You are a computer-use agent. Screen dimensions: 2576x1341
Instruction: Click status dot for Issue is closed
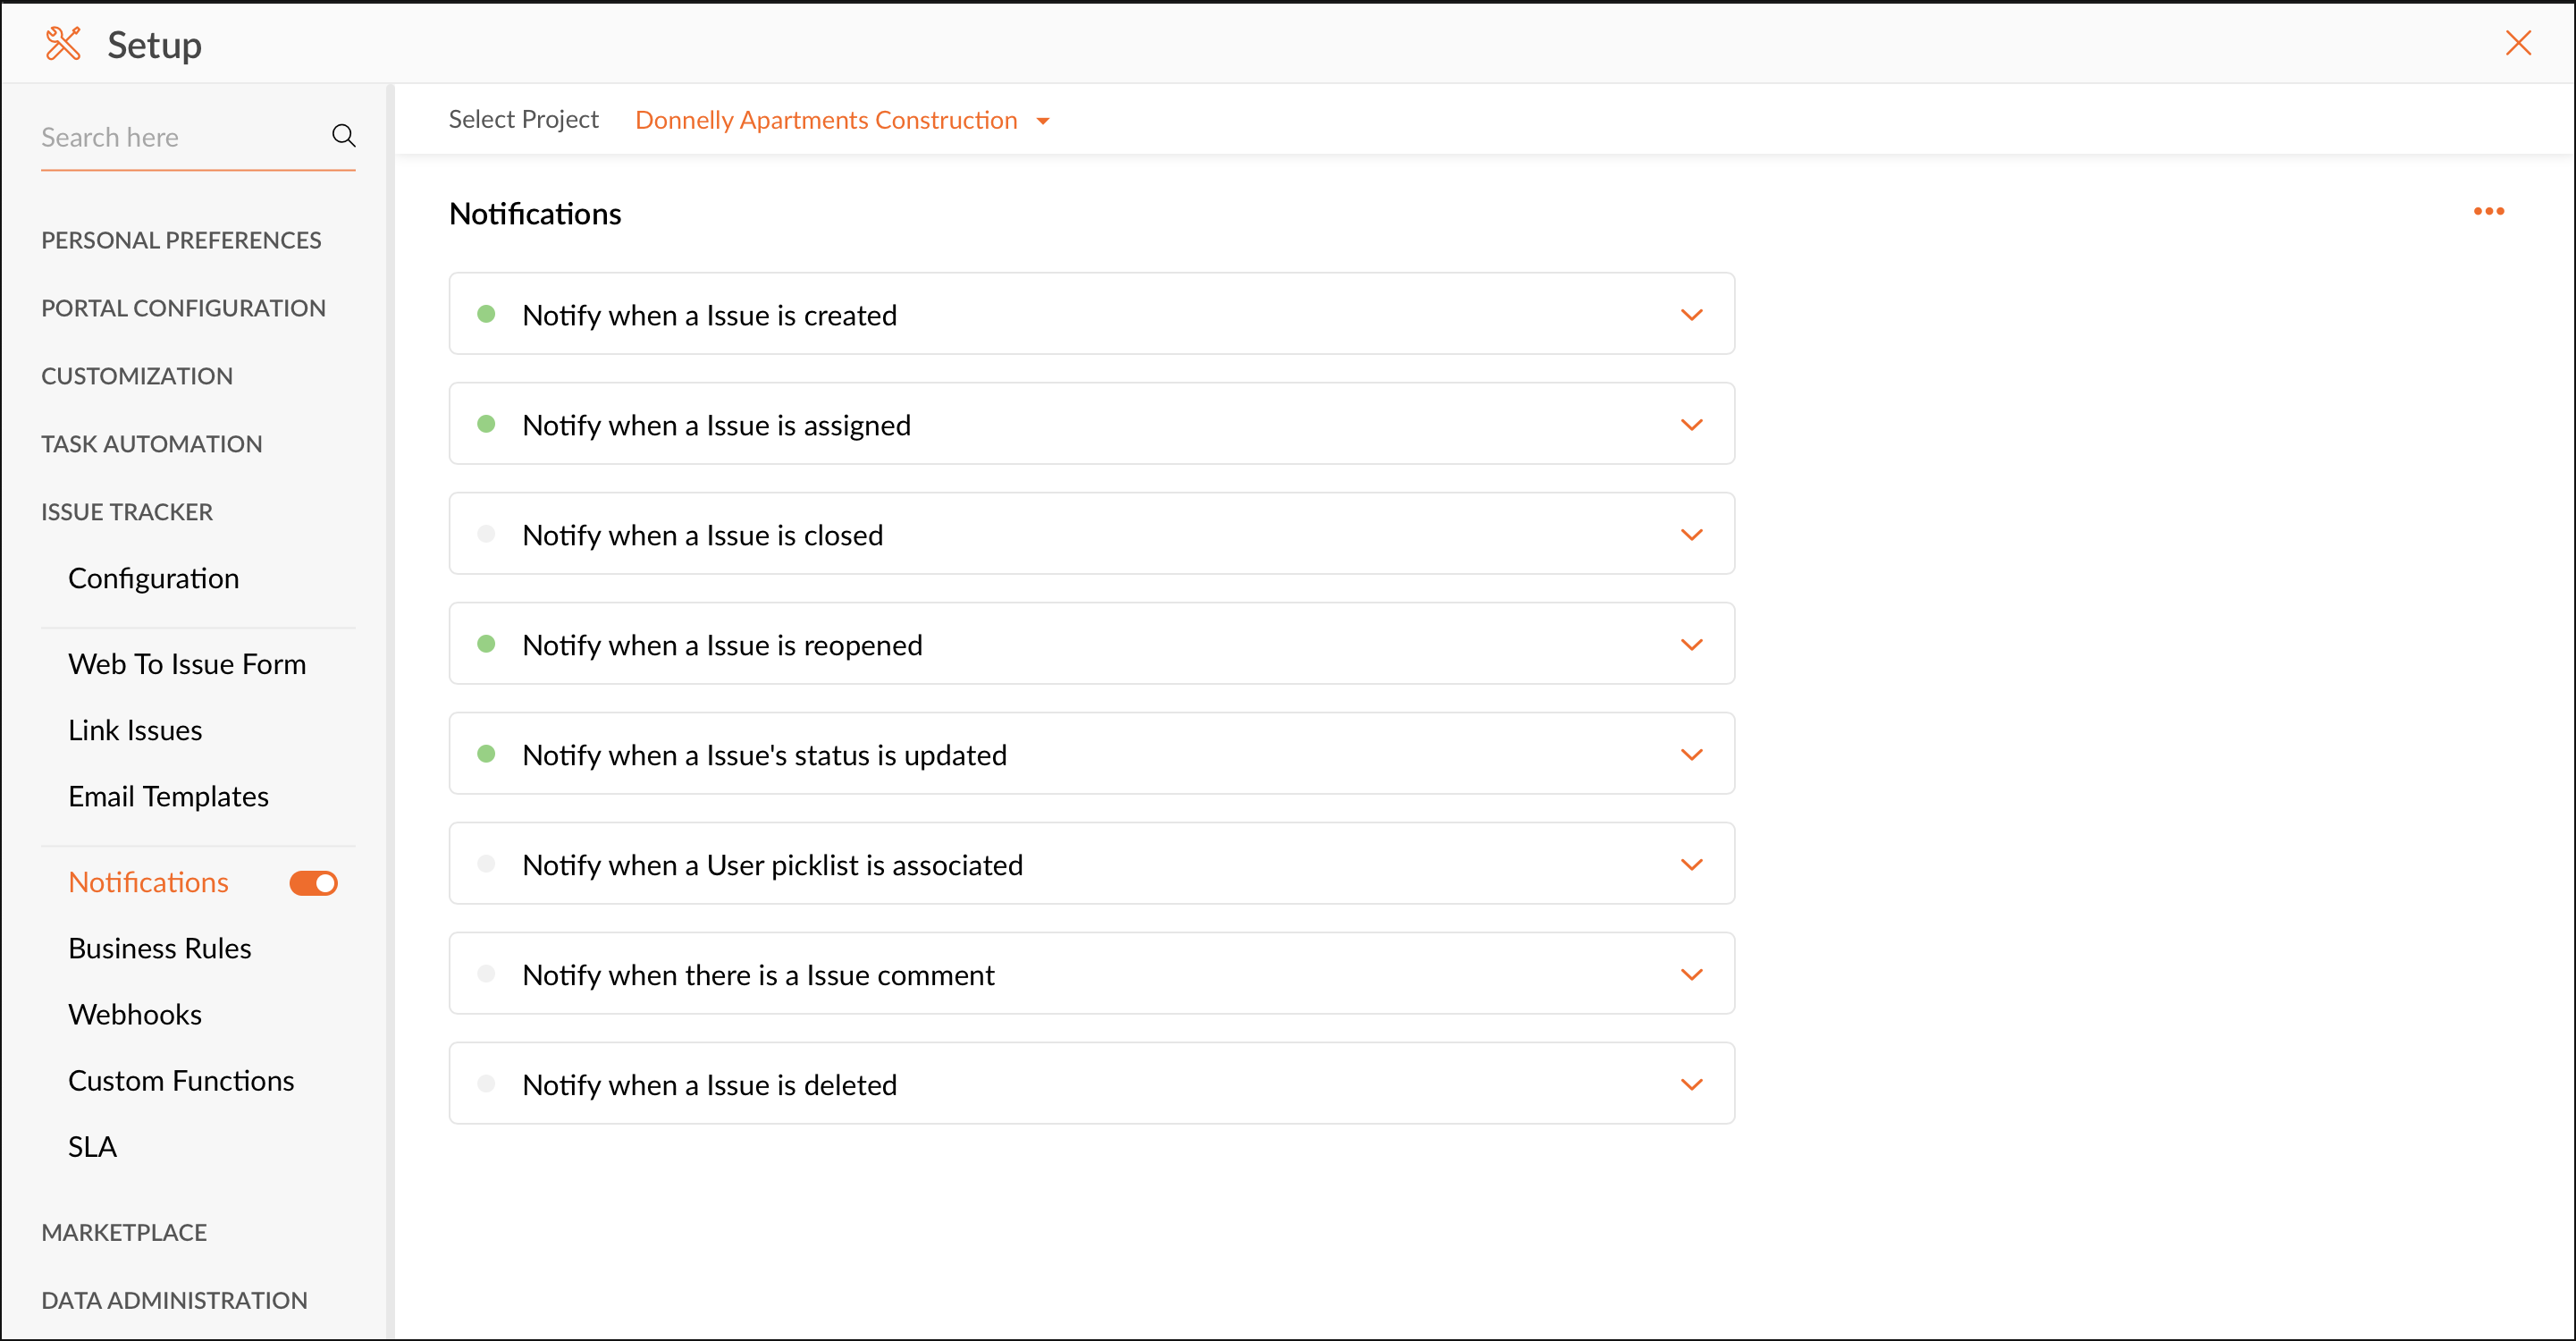pos(486,534)
